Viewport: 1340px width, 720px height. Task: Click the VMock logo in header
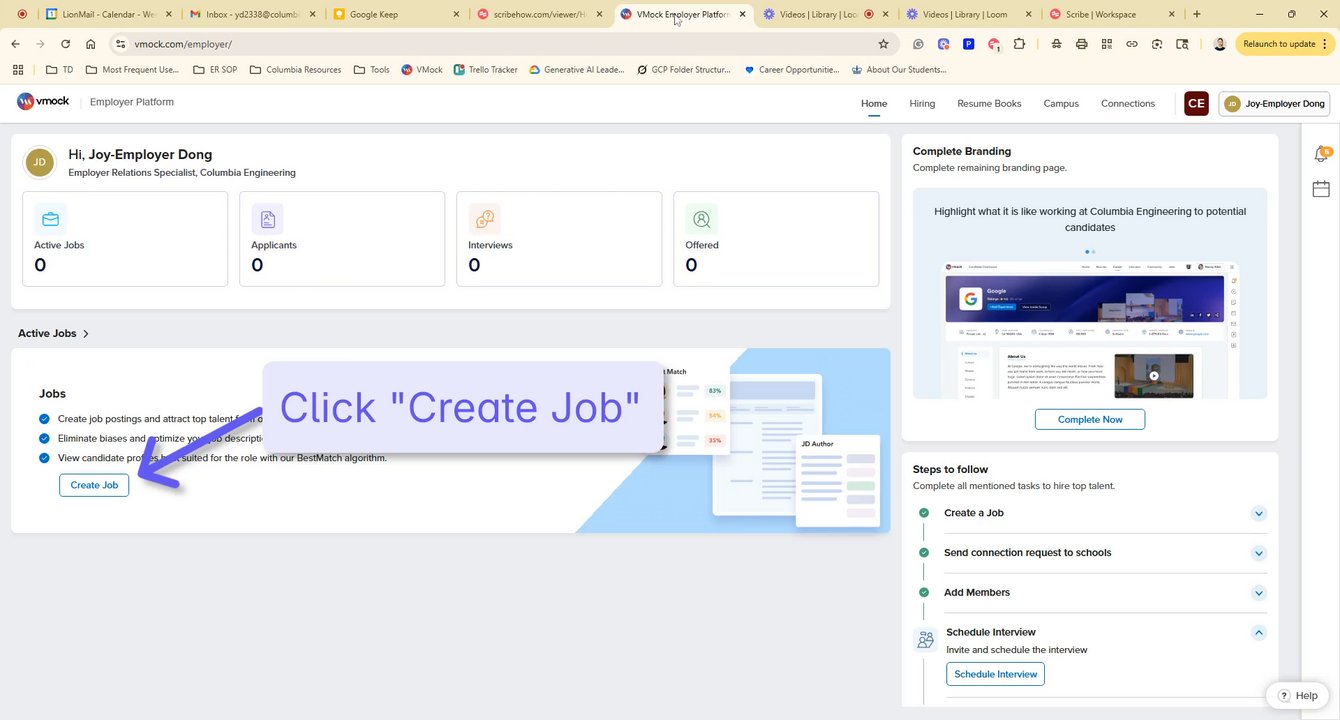(x=43, y=101)
